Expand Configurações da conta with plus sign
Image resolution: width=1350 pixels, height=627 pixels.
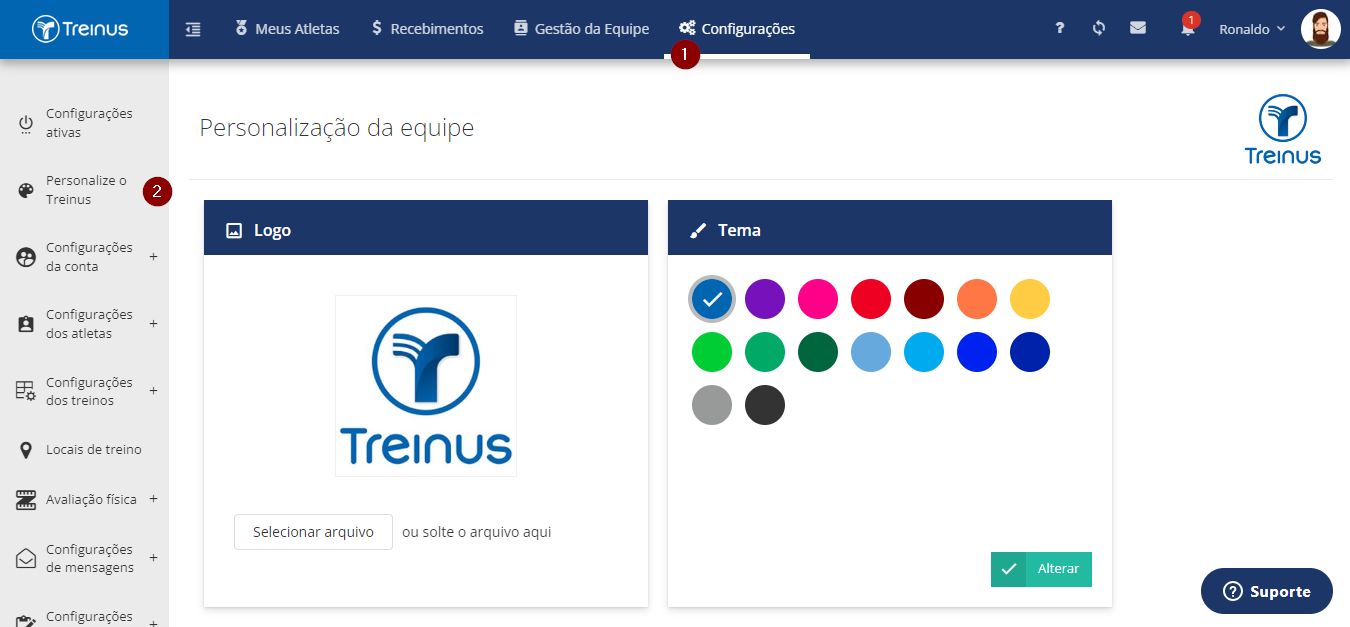click(x=153, y=257)
